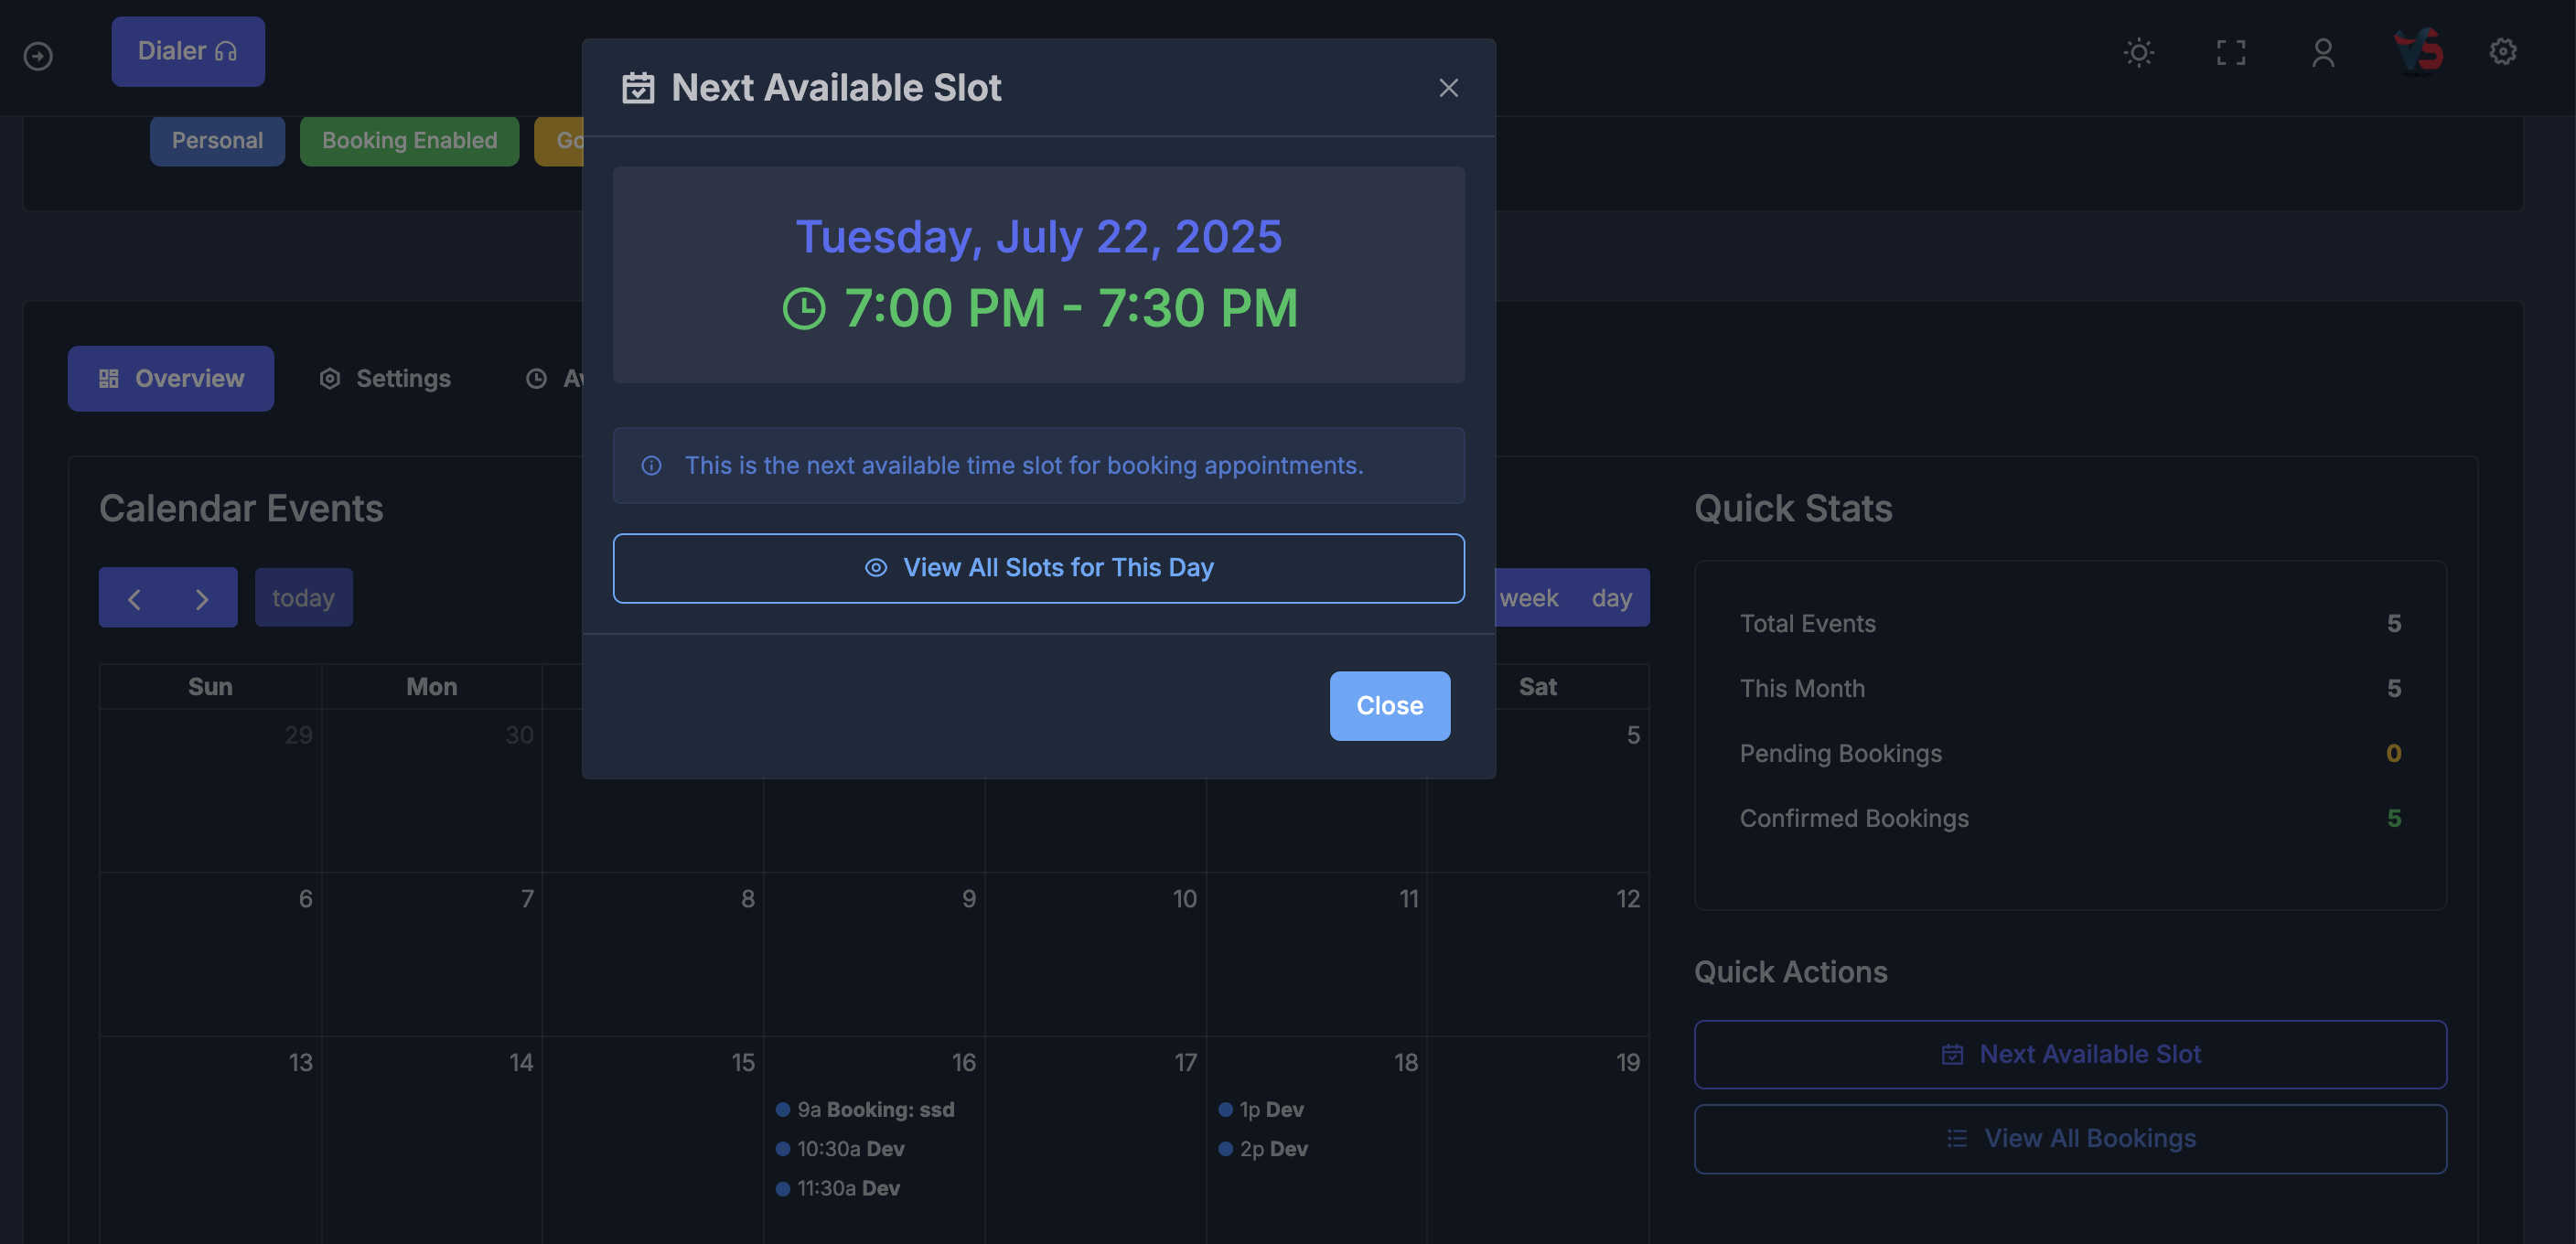Click the Pending Bookings stat label
Image resolution: width=2576 pixels, height=1244 pixels.
click(x=1840, y=753)
